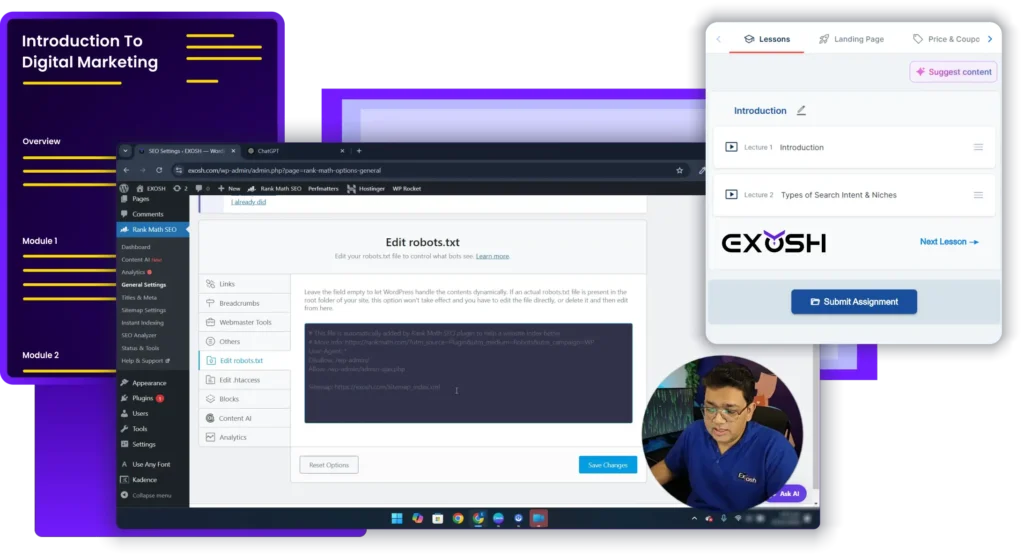Click inside the robots.txt text area
1024x558 pixels.
click(468, 373)
